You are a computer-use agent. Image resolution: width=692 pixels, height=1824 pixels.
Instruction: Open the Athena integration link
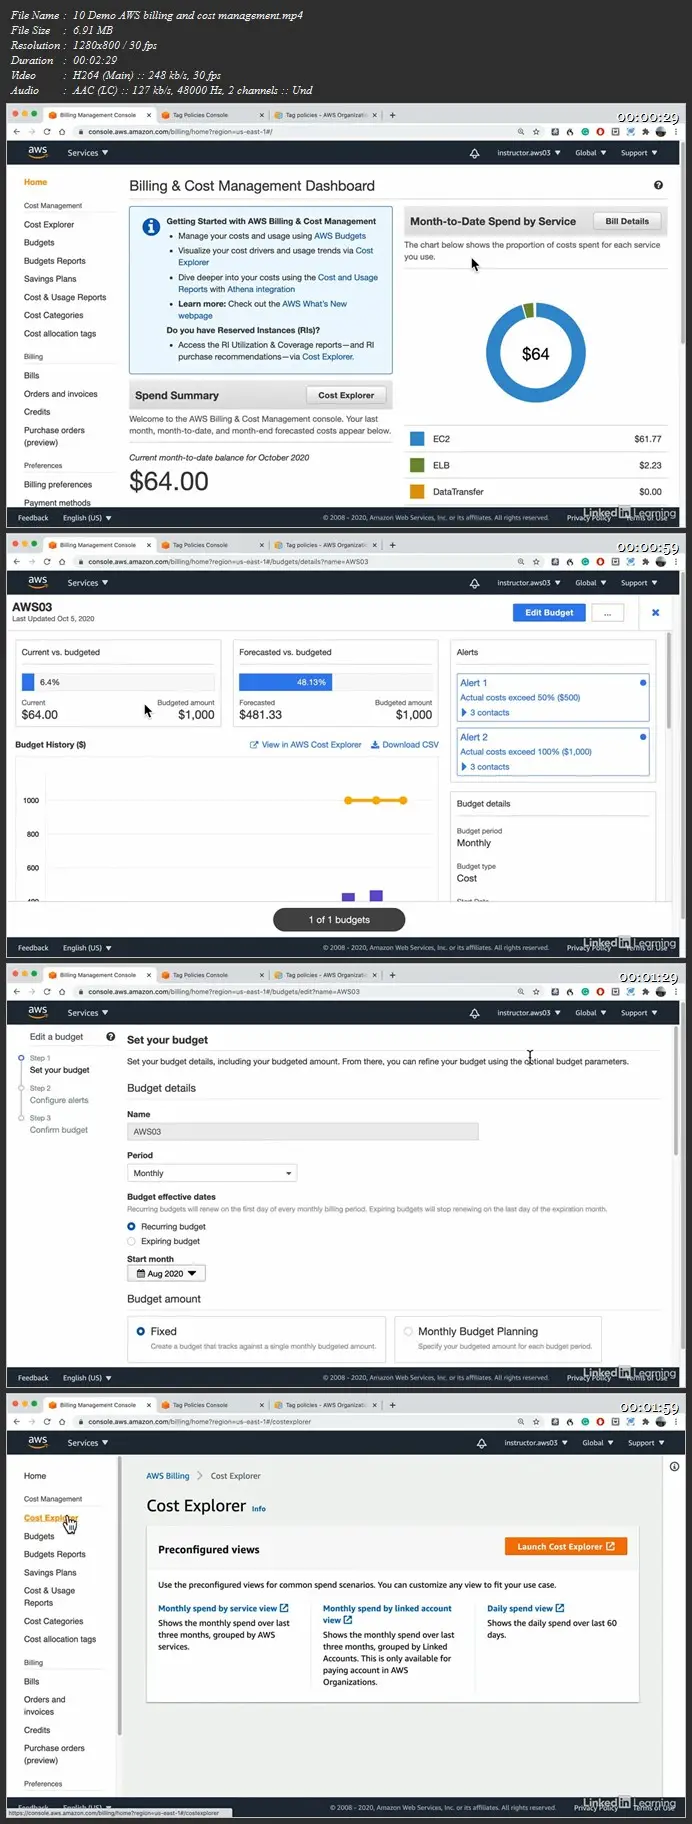[x=261, y=289]
